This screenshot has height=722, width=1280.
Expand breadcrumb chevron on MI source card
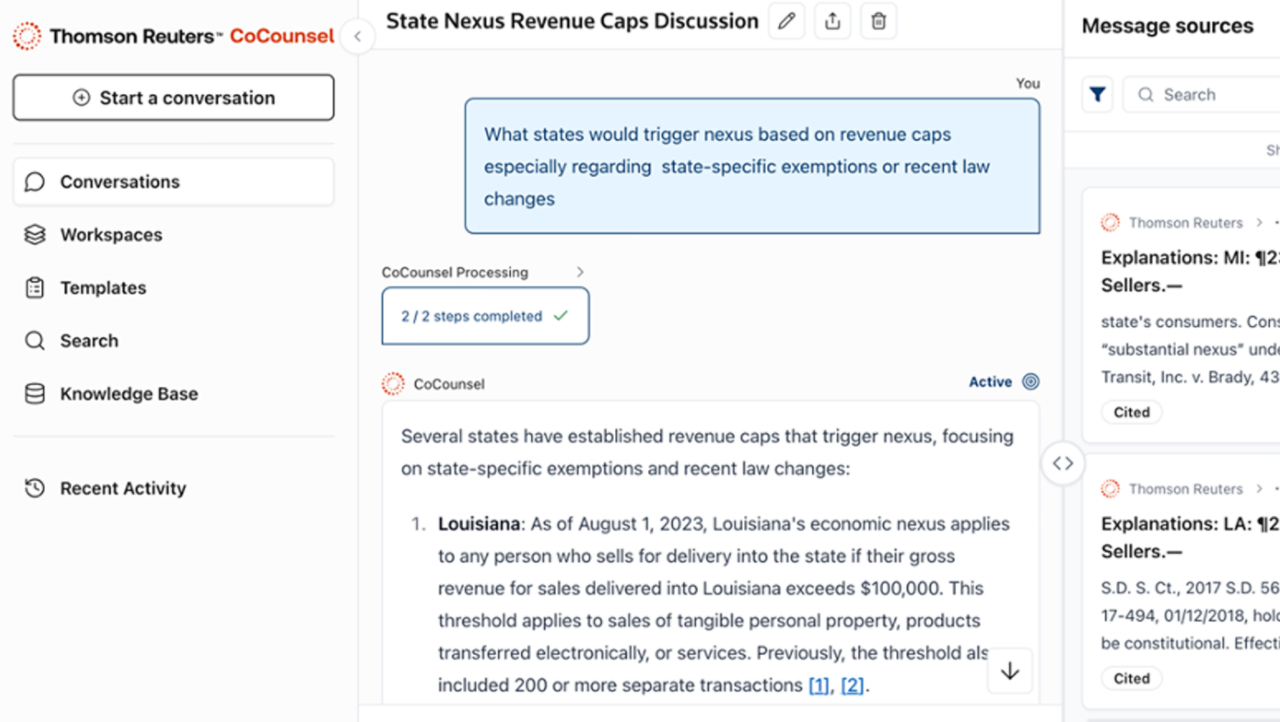1260,222
